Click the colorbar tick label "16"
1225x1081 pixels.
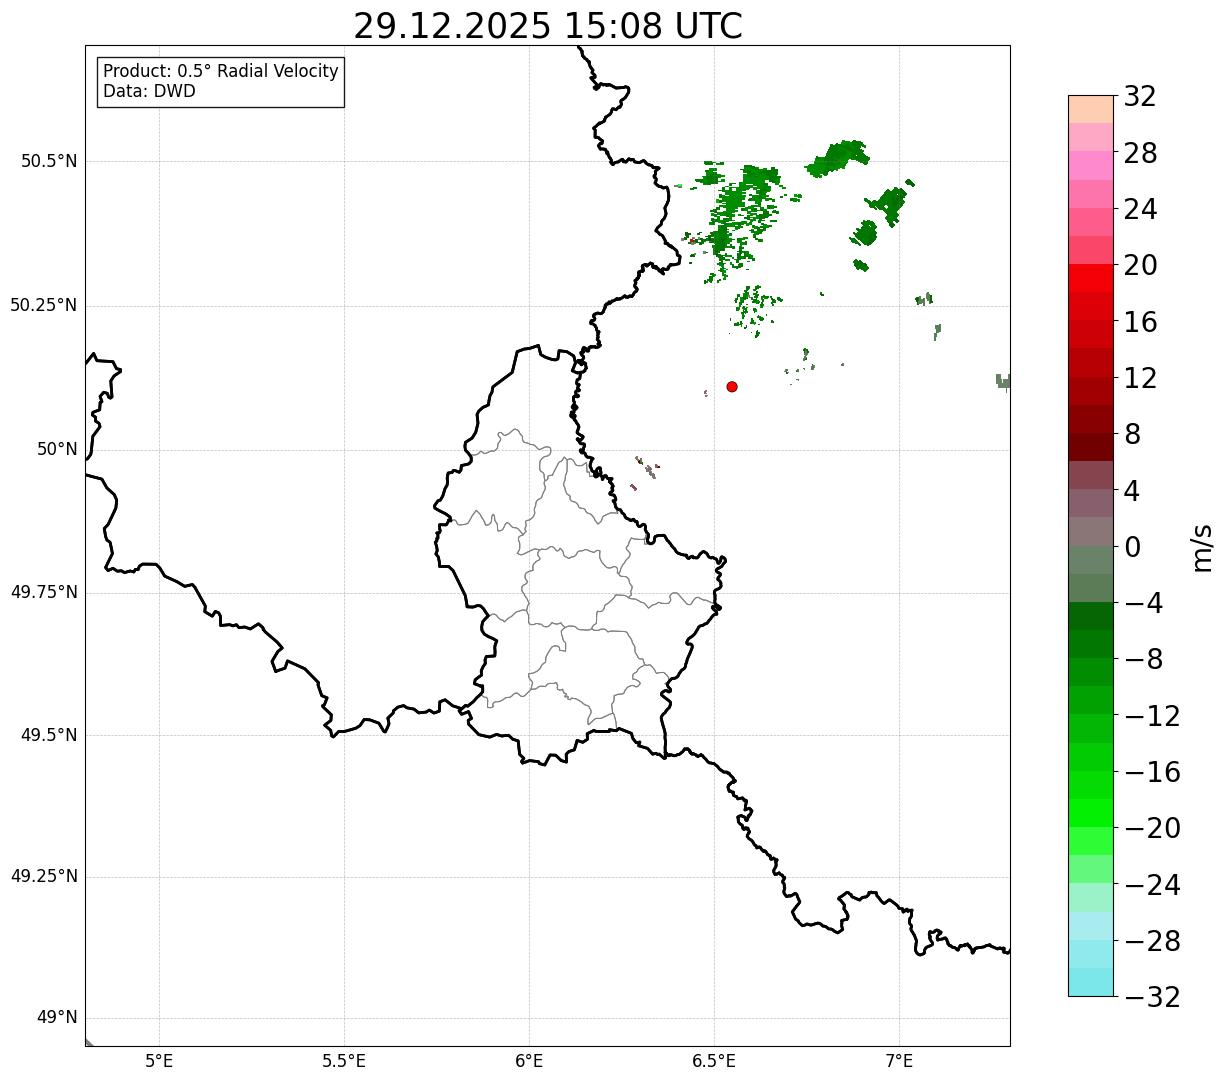(1140, 322)
